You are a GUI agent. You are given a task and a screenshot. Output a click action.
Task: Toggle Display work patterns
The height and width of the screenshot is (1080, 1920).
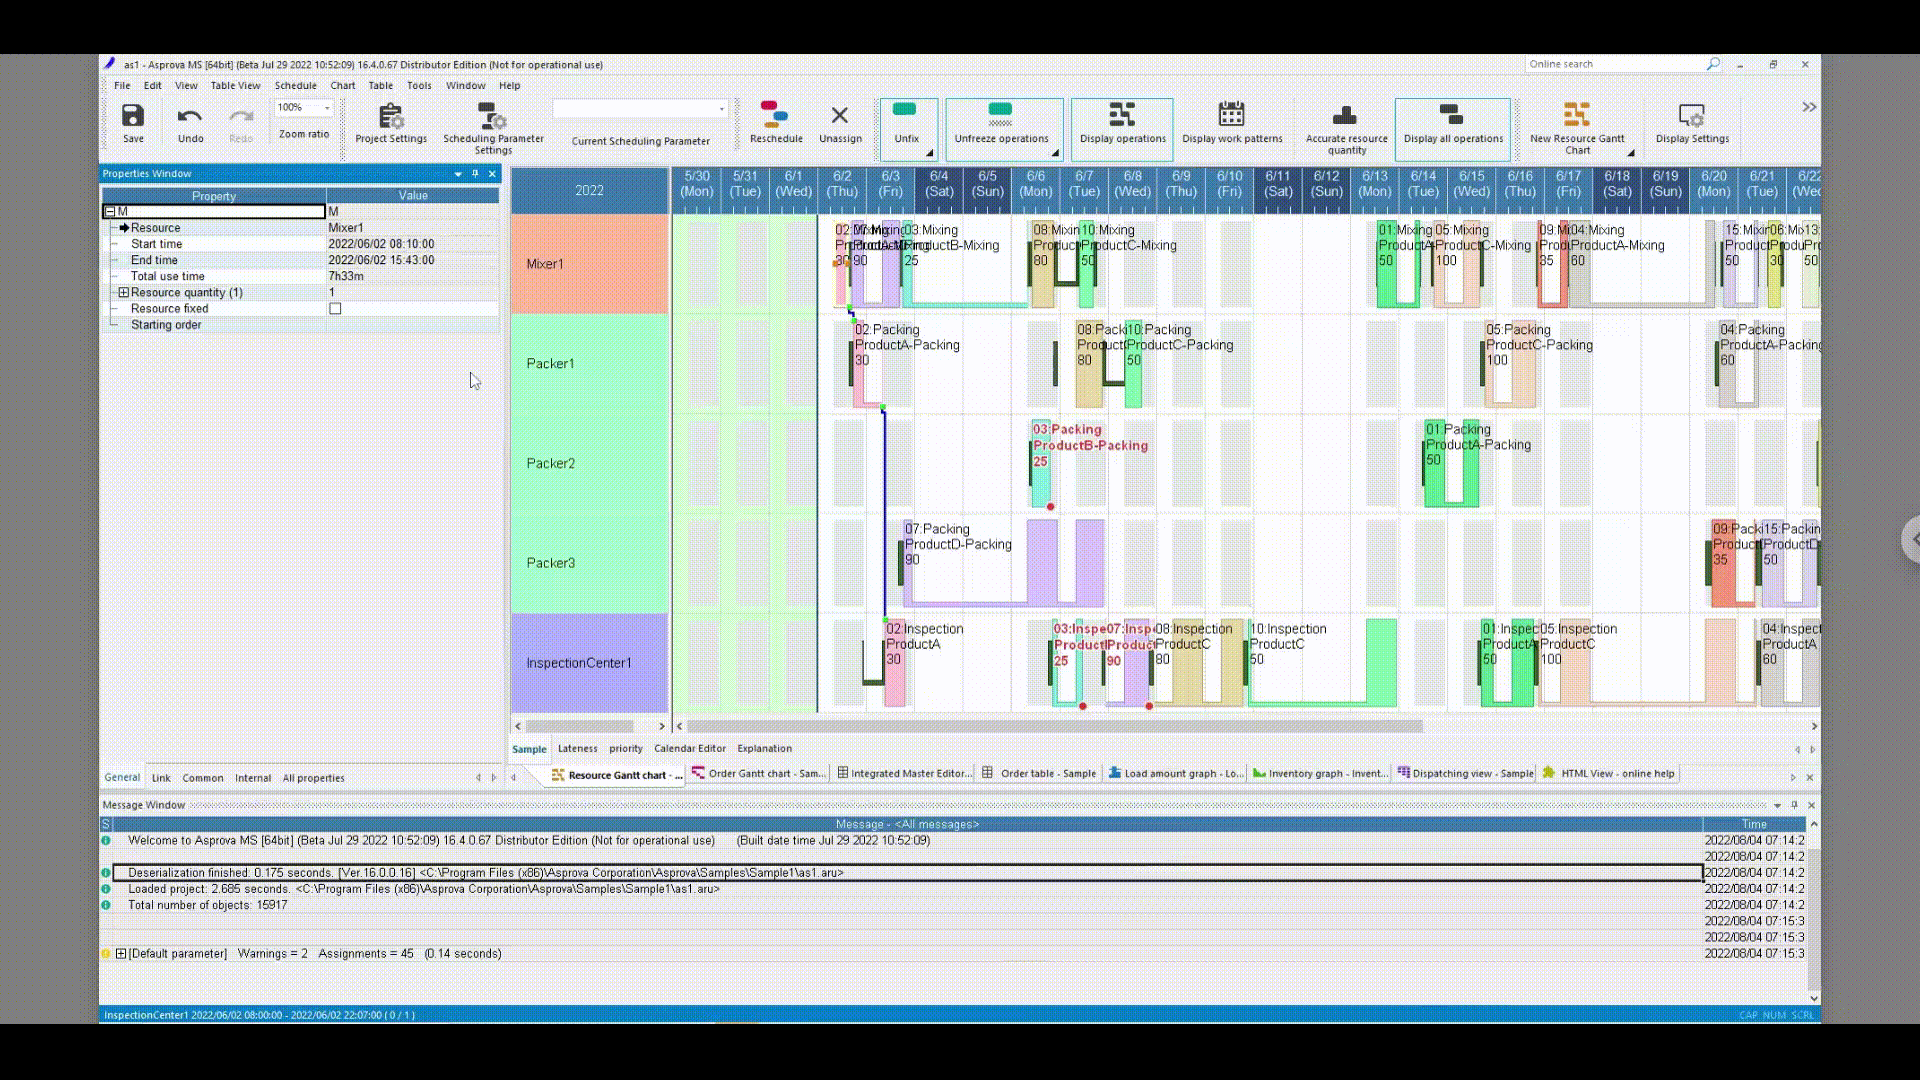(x=1232, y=124)
